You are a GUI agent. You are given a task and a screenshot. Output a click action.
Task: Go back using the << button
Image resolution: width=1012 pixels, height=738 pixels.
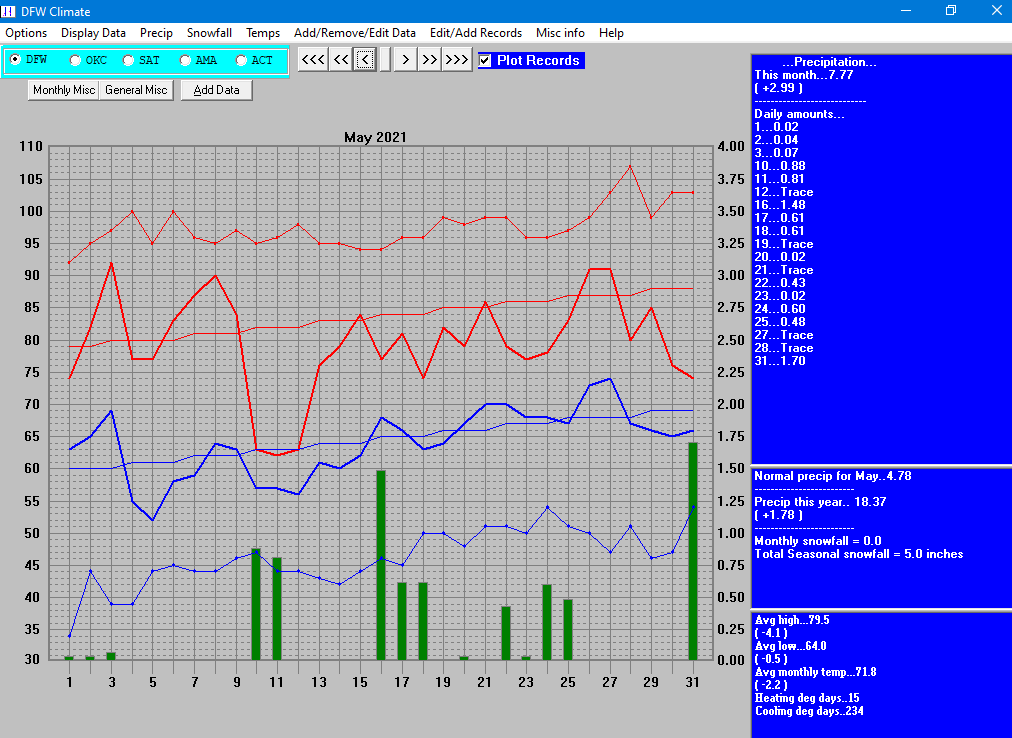(x=341, y=60)
